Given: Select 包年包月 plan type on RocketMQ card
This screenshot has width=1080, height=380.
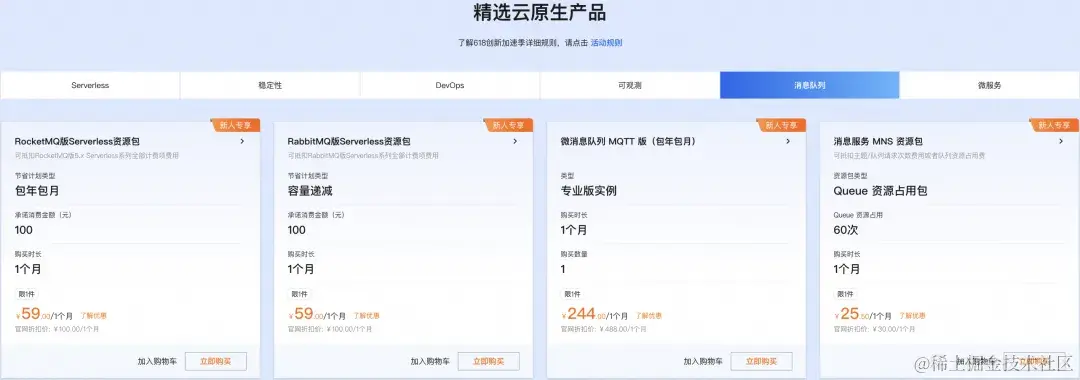Looking at the screenshot, I should pos(37,191).
